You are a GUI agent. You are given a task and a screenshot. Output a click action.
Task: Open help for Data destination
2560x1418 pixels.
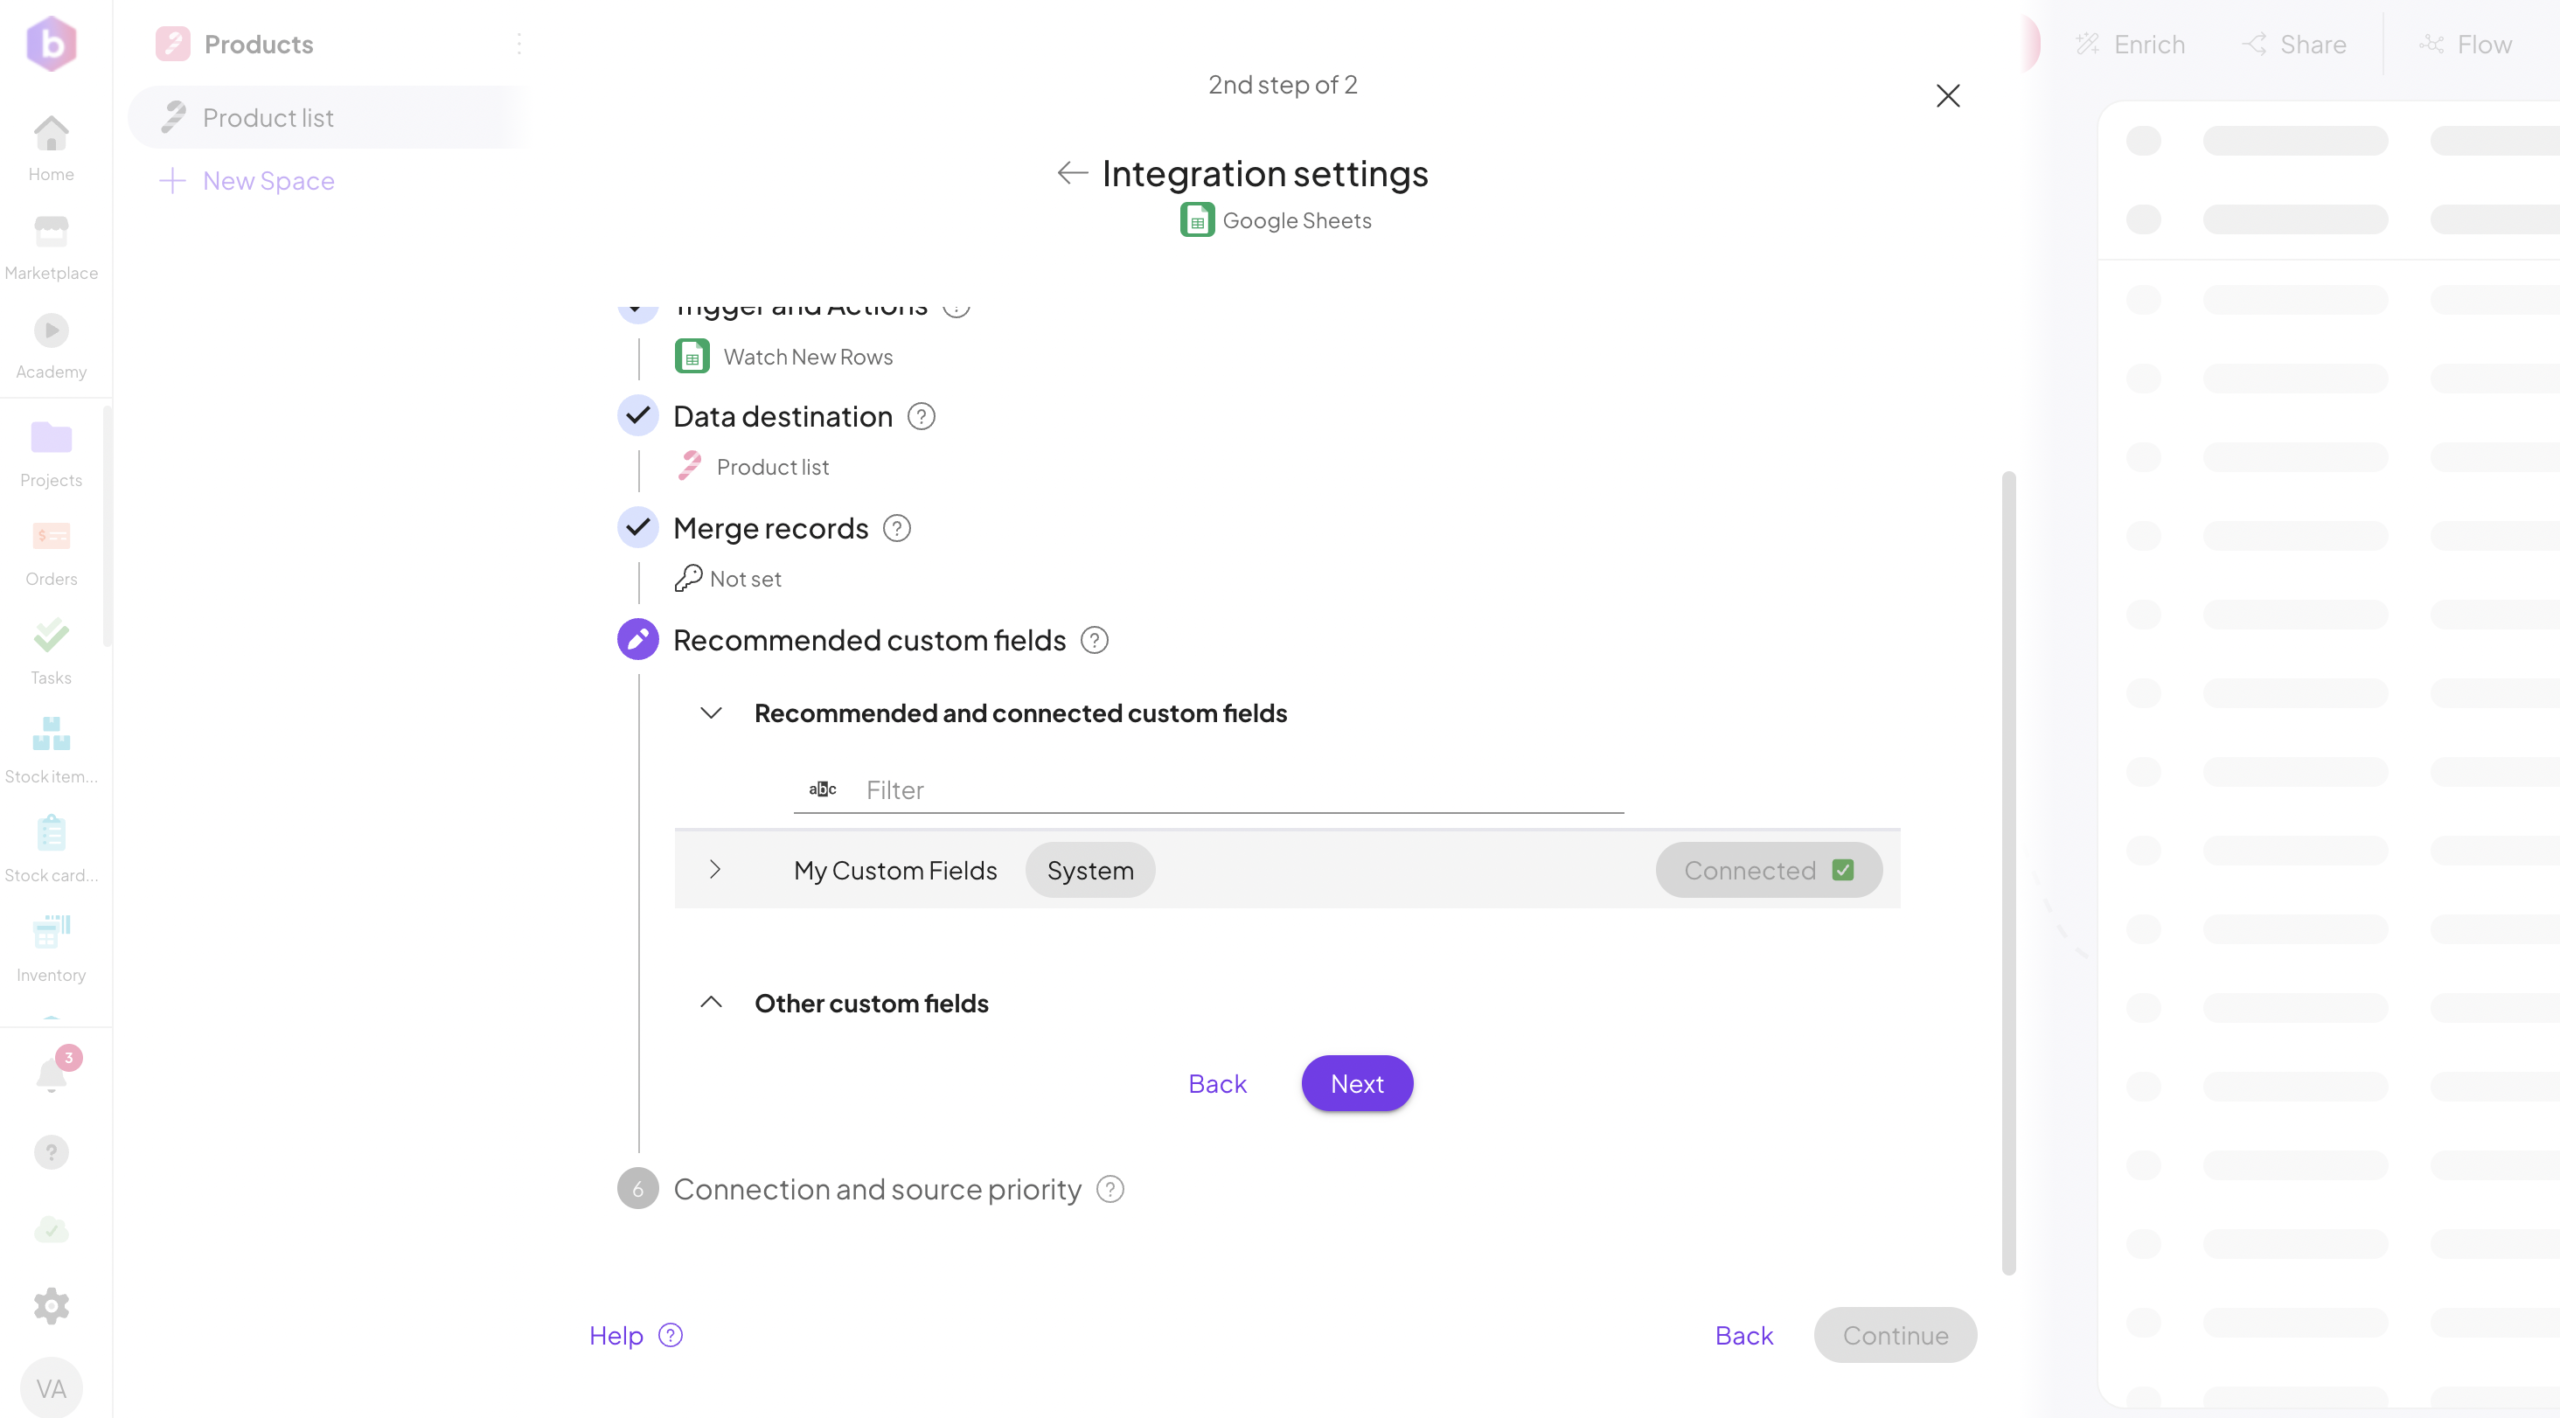pos(921,417)
